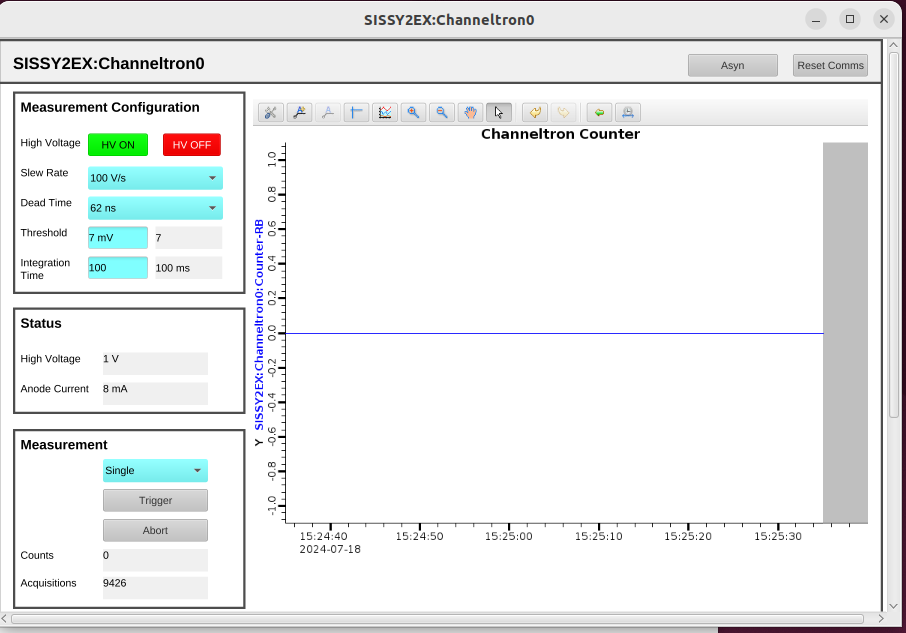Screen dimensions: 906x633
Task: Expand the Single measurement mode dropdown
Action: tap(155, 471)
